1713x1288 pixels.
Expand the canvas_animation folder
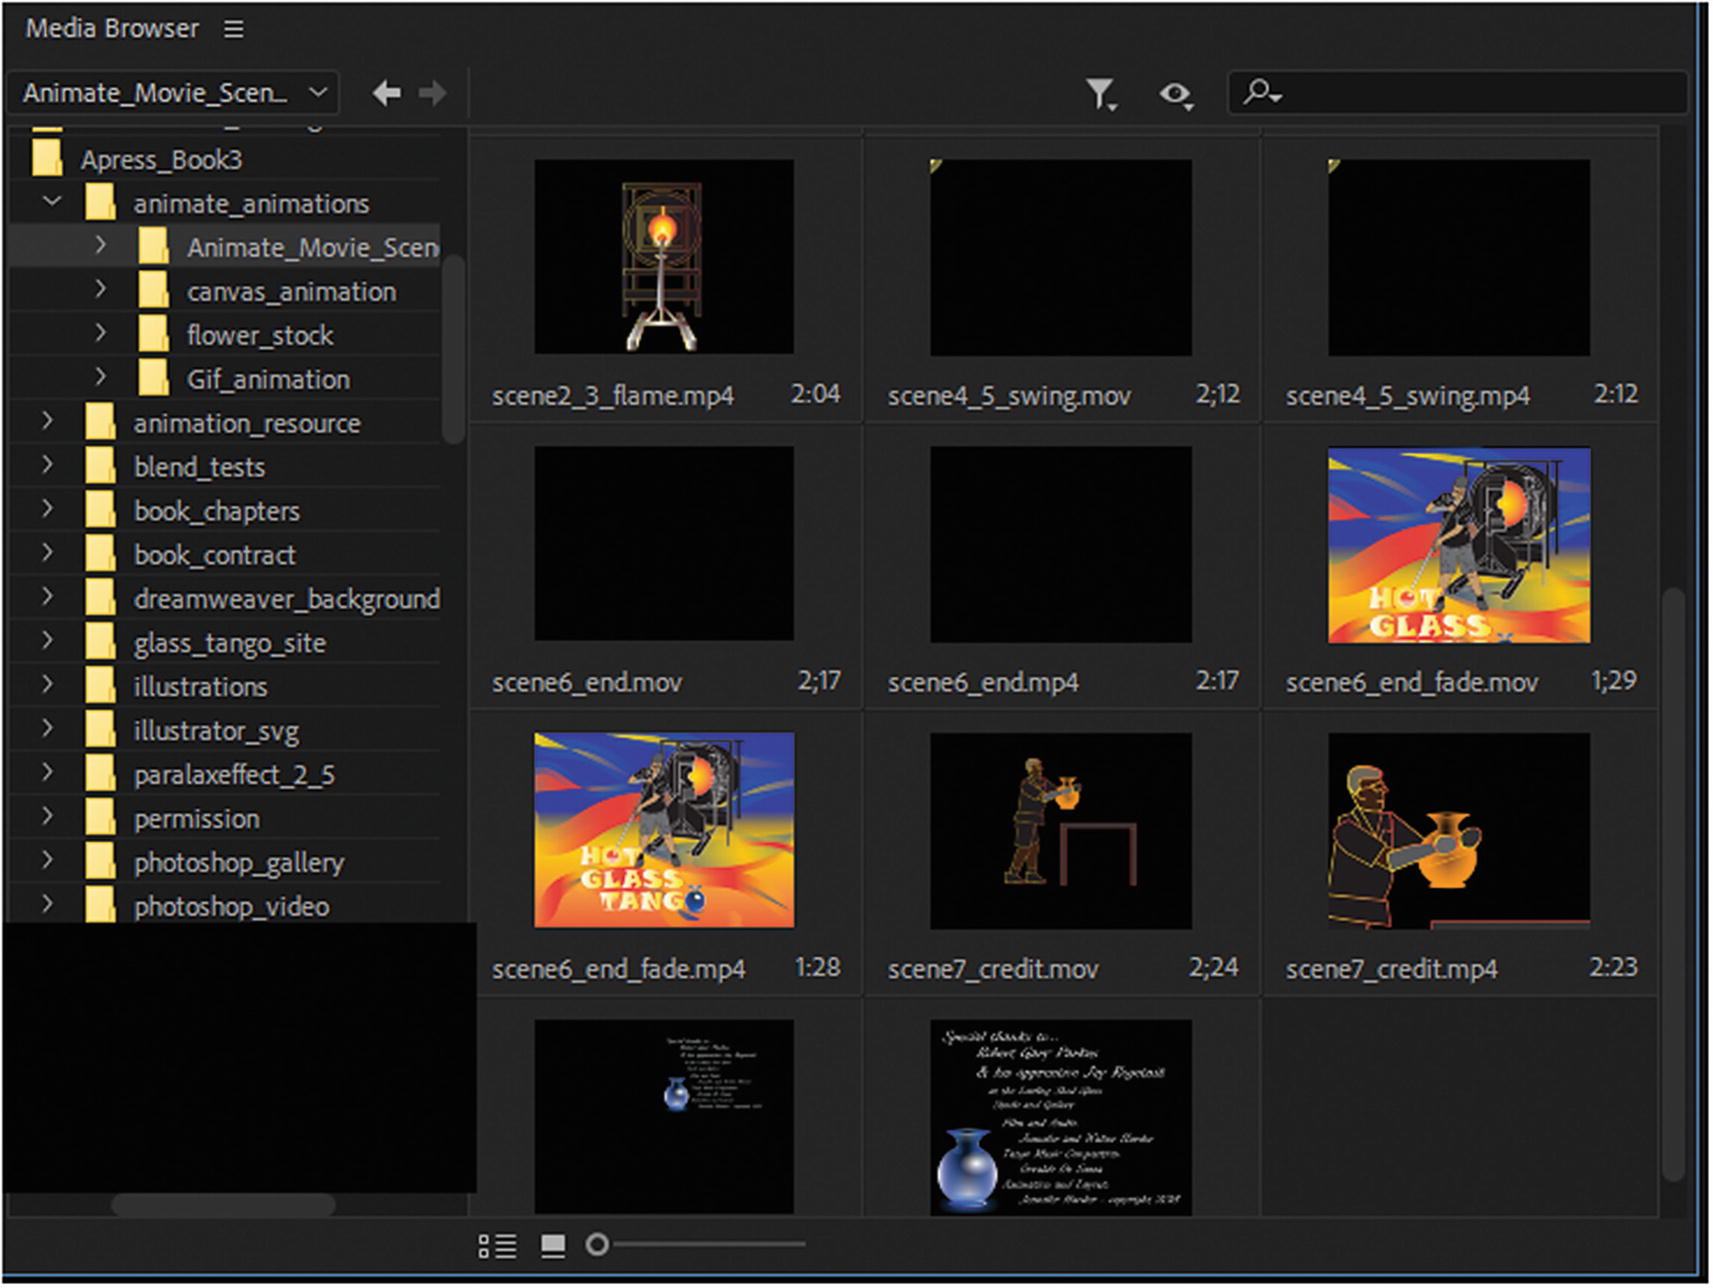[100, 290]
